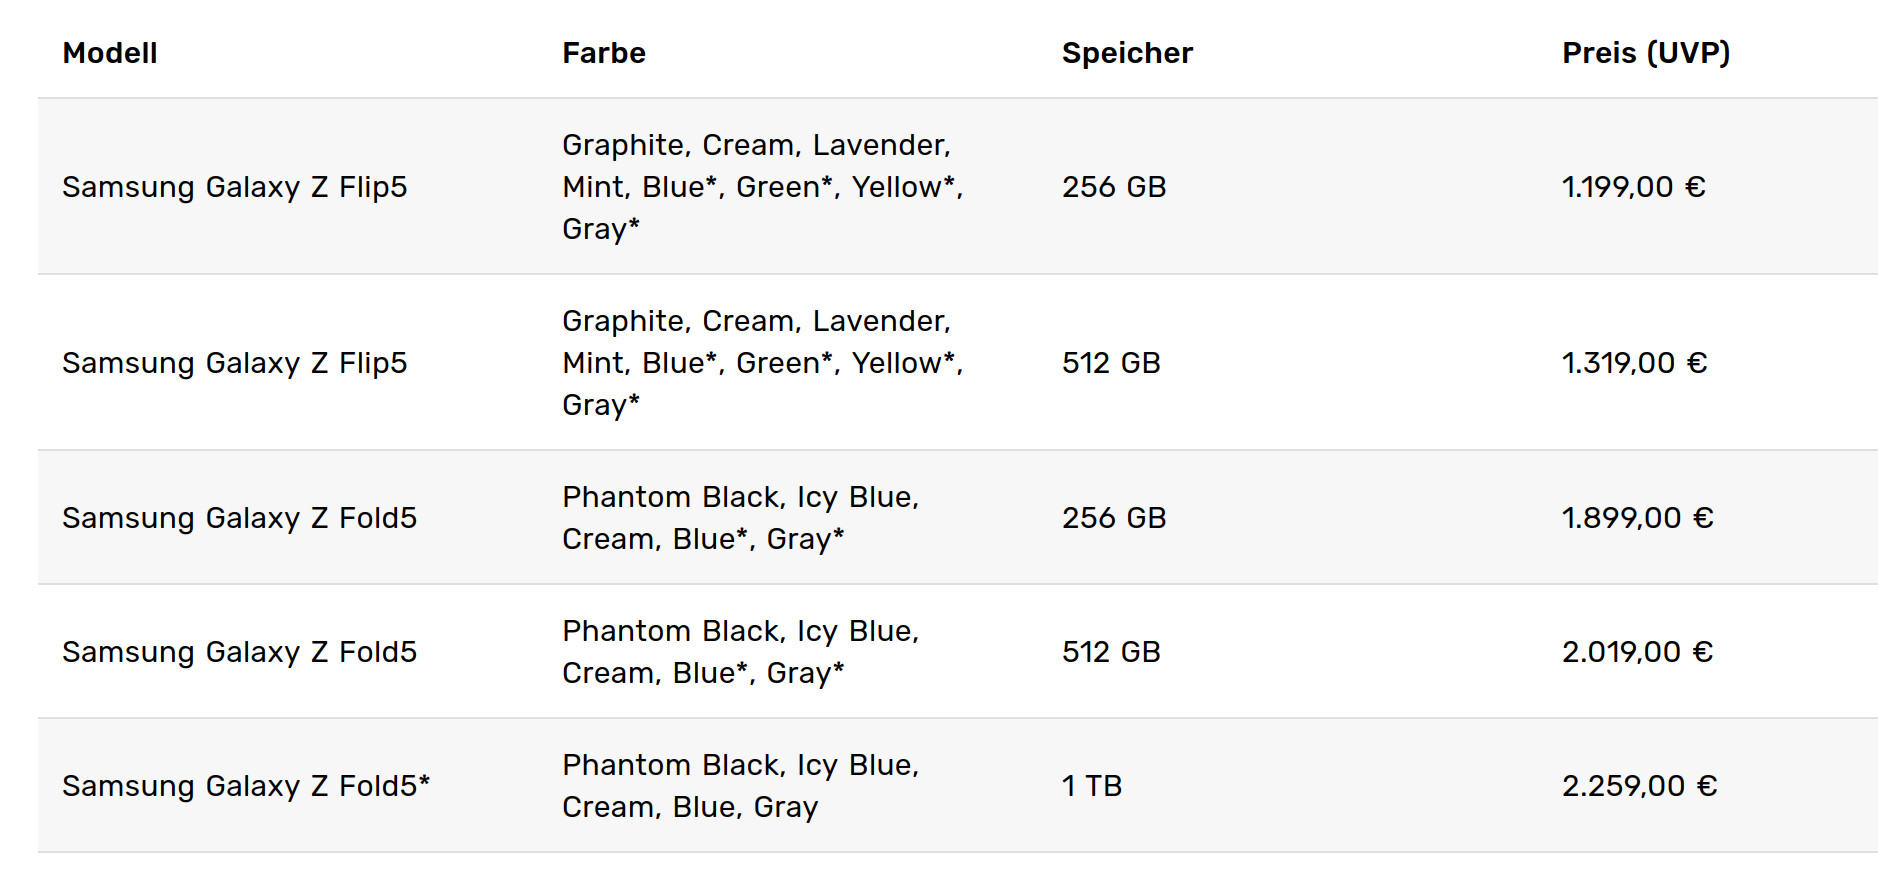Click 256 GB in the 1.899,00 € Fold5 row
The height and width of the screenshot is (884, 1878).
point(1114,518)
